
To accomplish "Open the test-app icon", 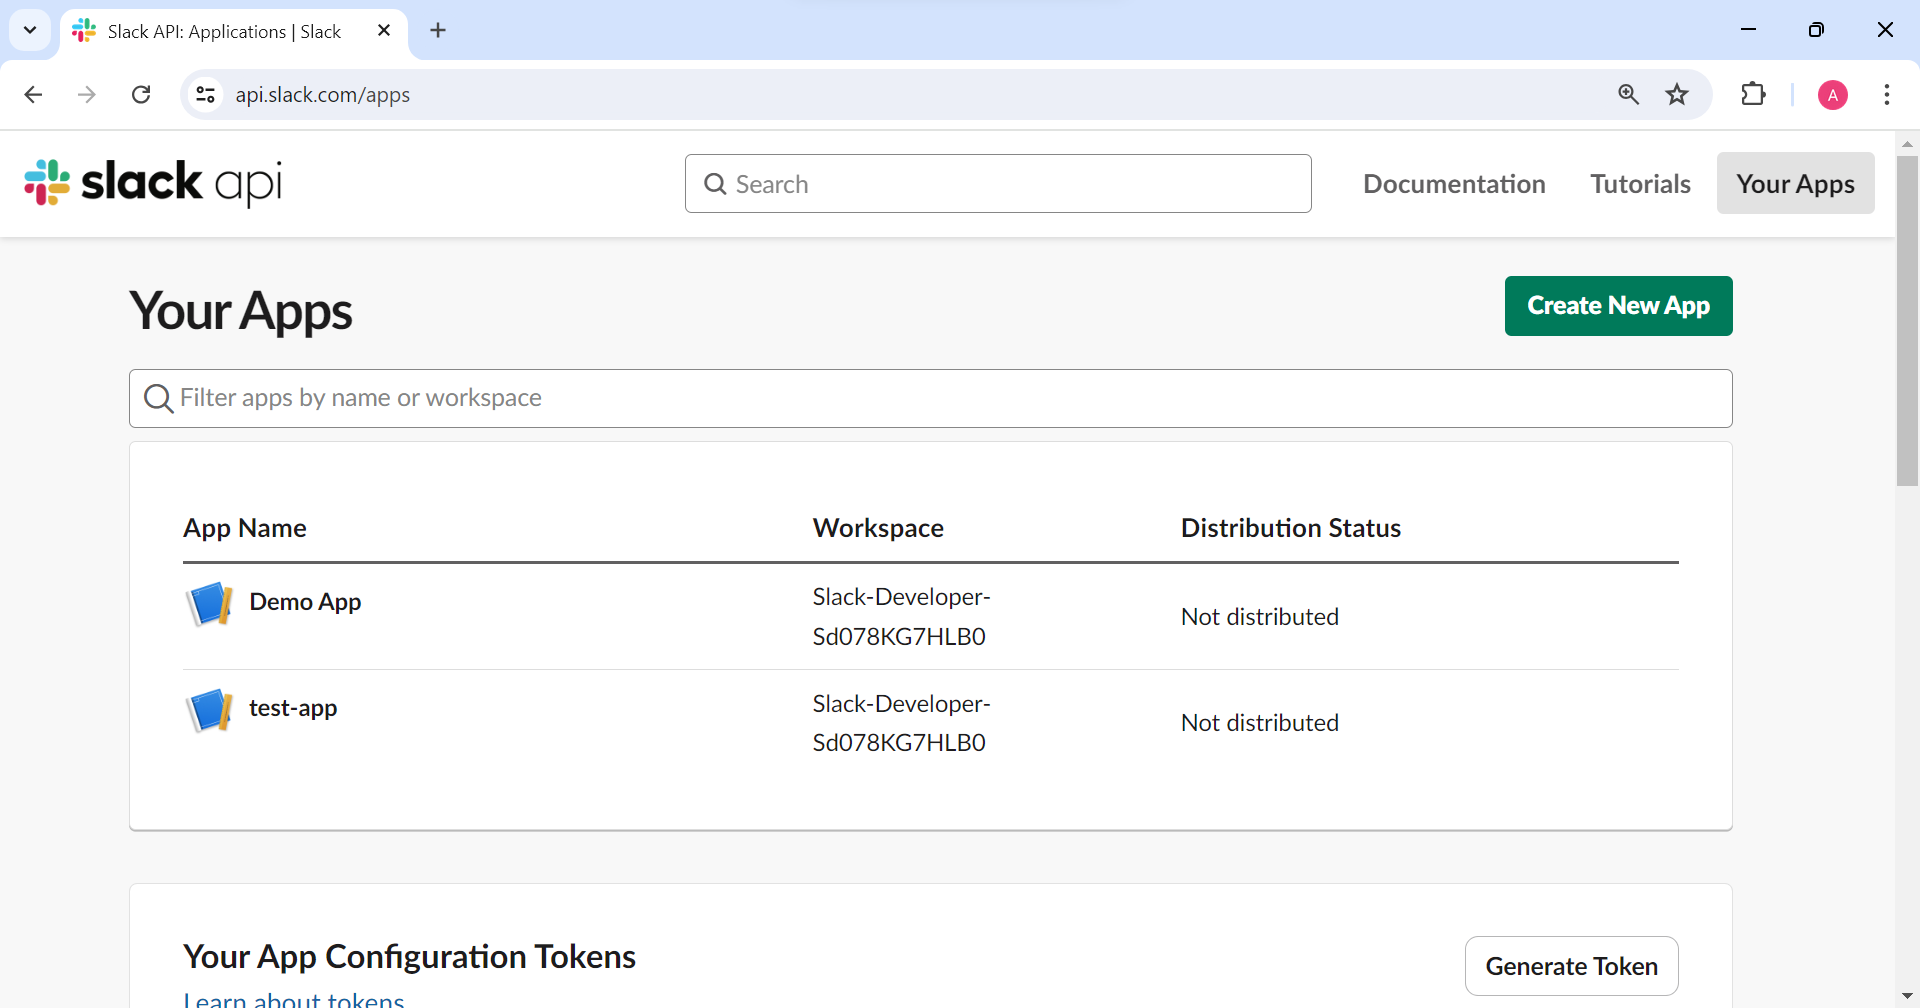I will pos(210,710).
